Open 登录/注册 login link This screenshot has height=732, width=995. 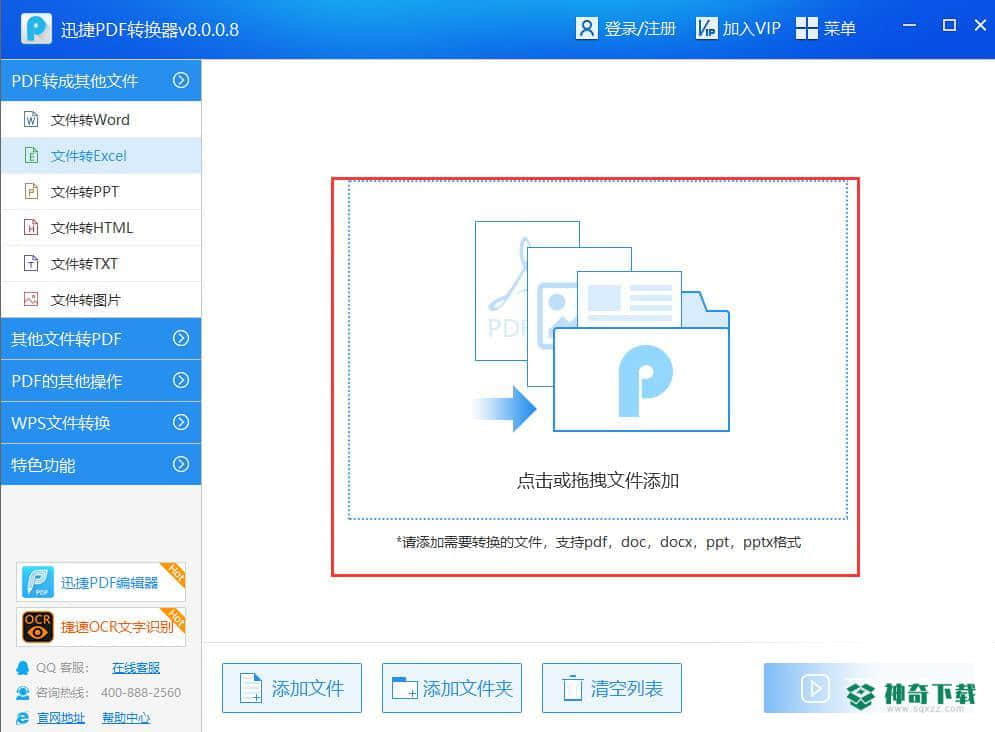click(x=640, y=29)
